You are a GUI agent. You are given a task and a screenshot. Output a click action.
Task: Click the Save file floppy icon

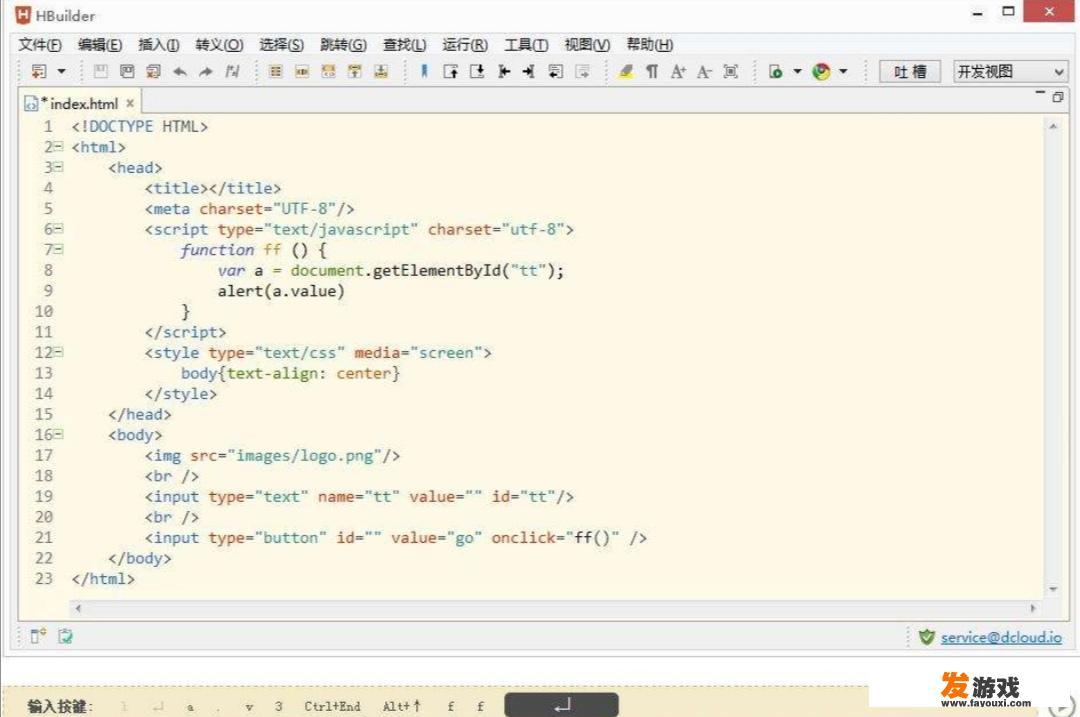click(x=101, y=71)
